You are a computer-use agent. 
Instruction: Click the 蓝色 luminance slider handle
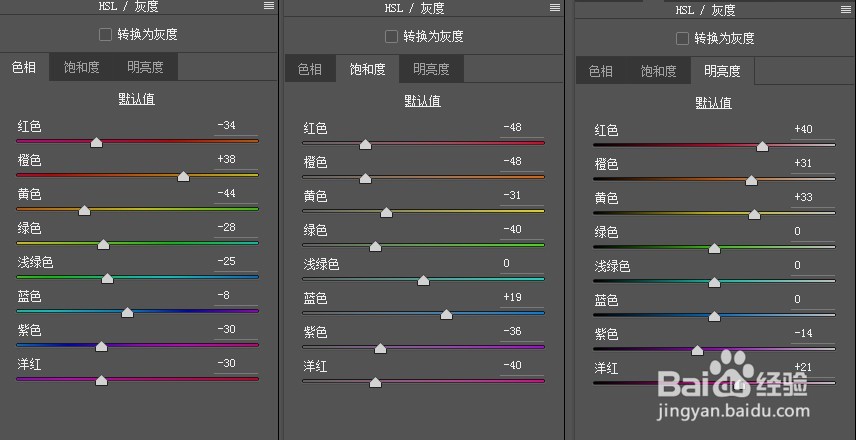[x=714, y=316]
